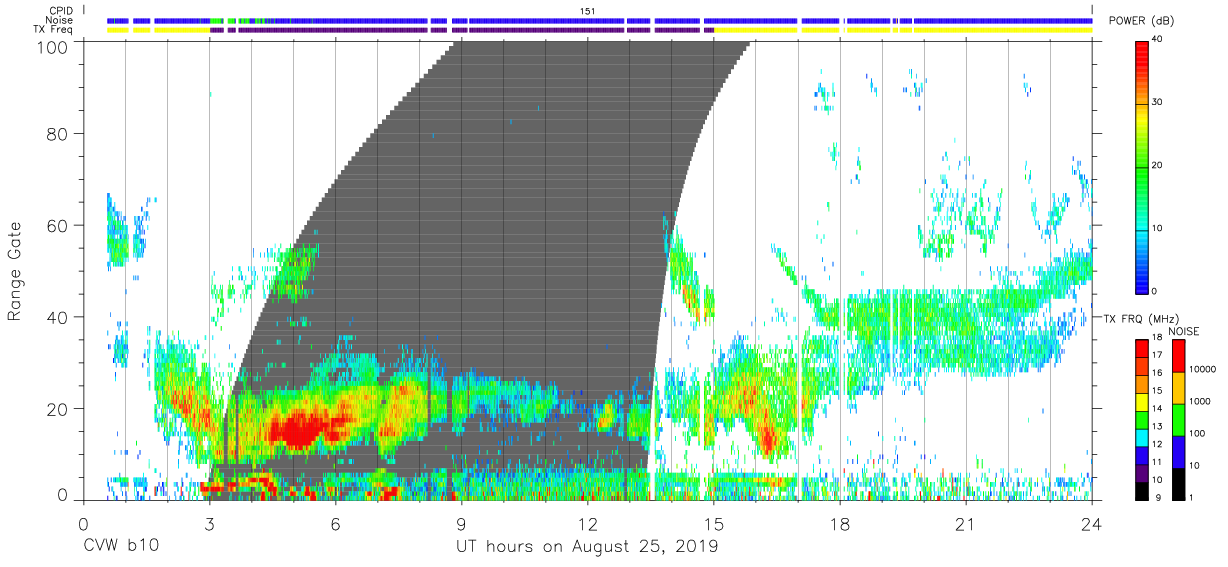This screenshot has width=1228, height=567.
Task: Click the 40 tick on the Range Gate axis
Action: point(58,317)
